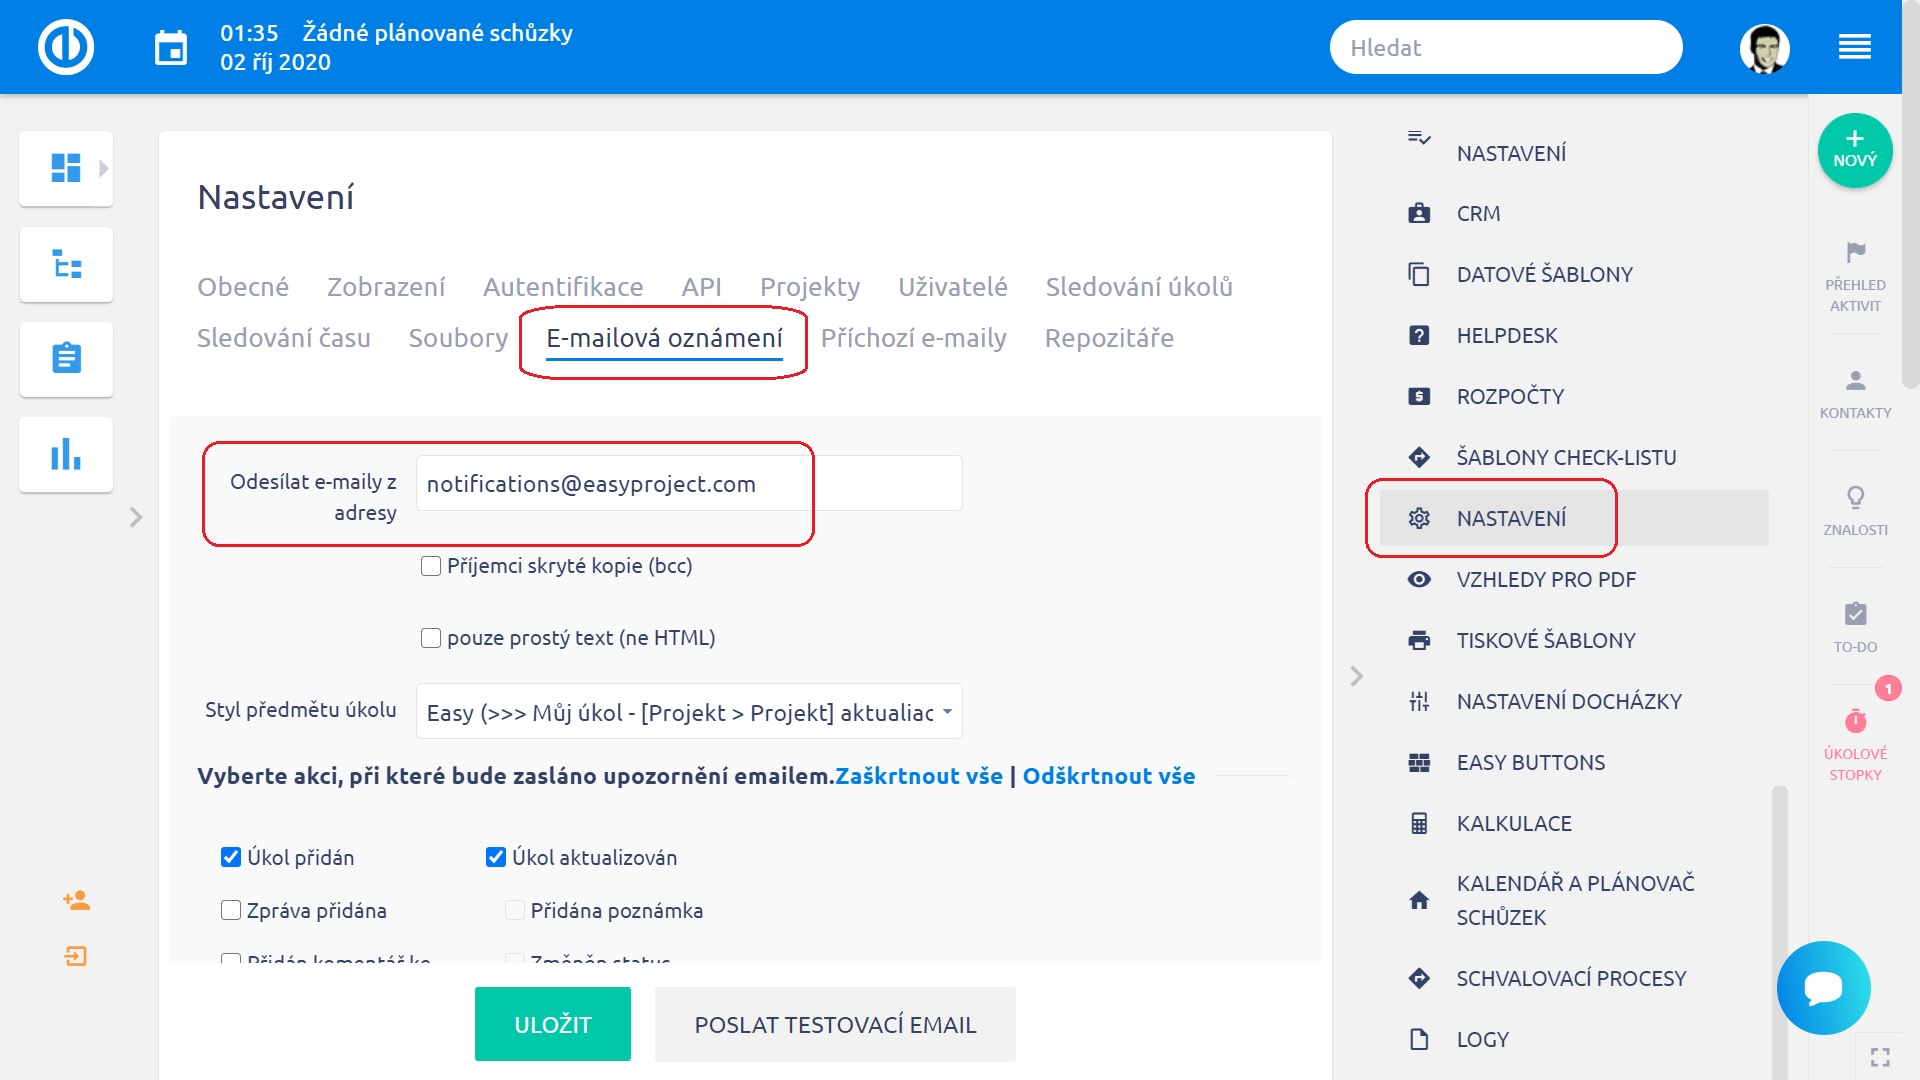The height and width of the screenshot is (1080, 1920).
Task: Click Poslat testovací email button
Action: tap(835, 1024)
